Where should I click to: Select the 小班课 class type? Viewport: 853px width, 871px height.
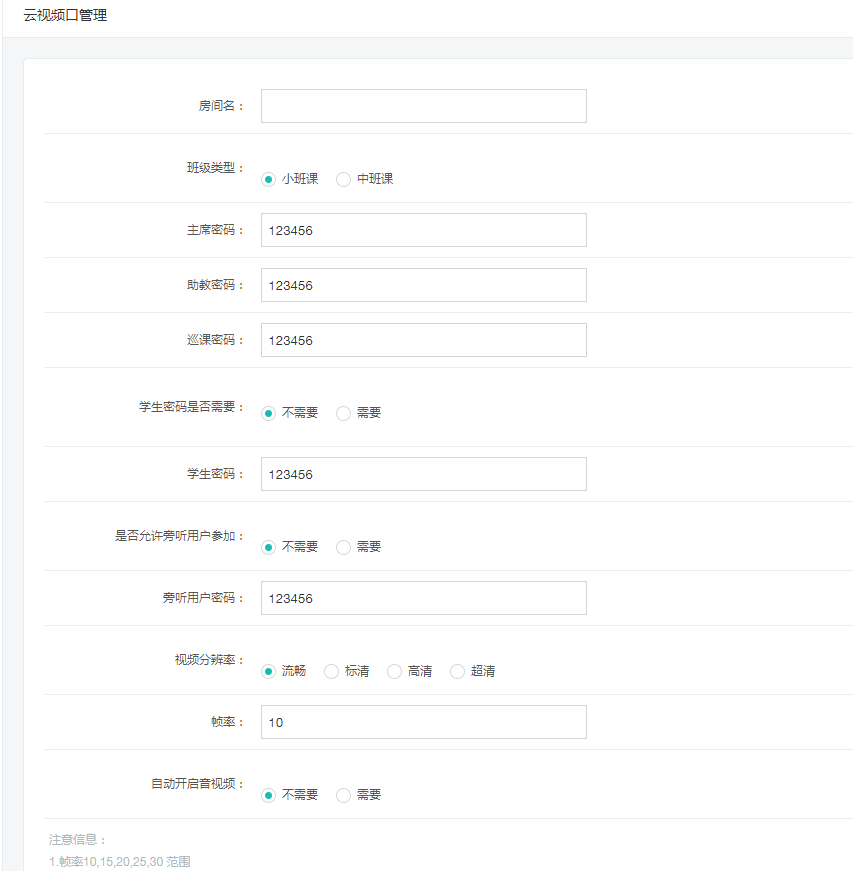tap(269, 180)
